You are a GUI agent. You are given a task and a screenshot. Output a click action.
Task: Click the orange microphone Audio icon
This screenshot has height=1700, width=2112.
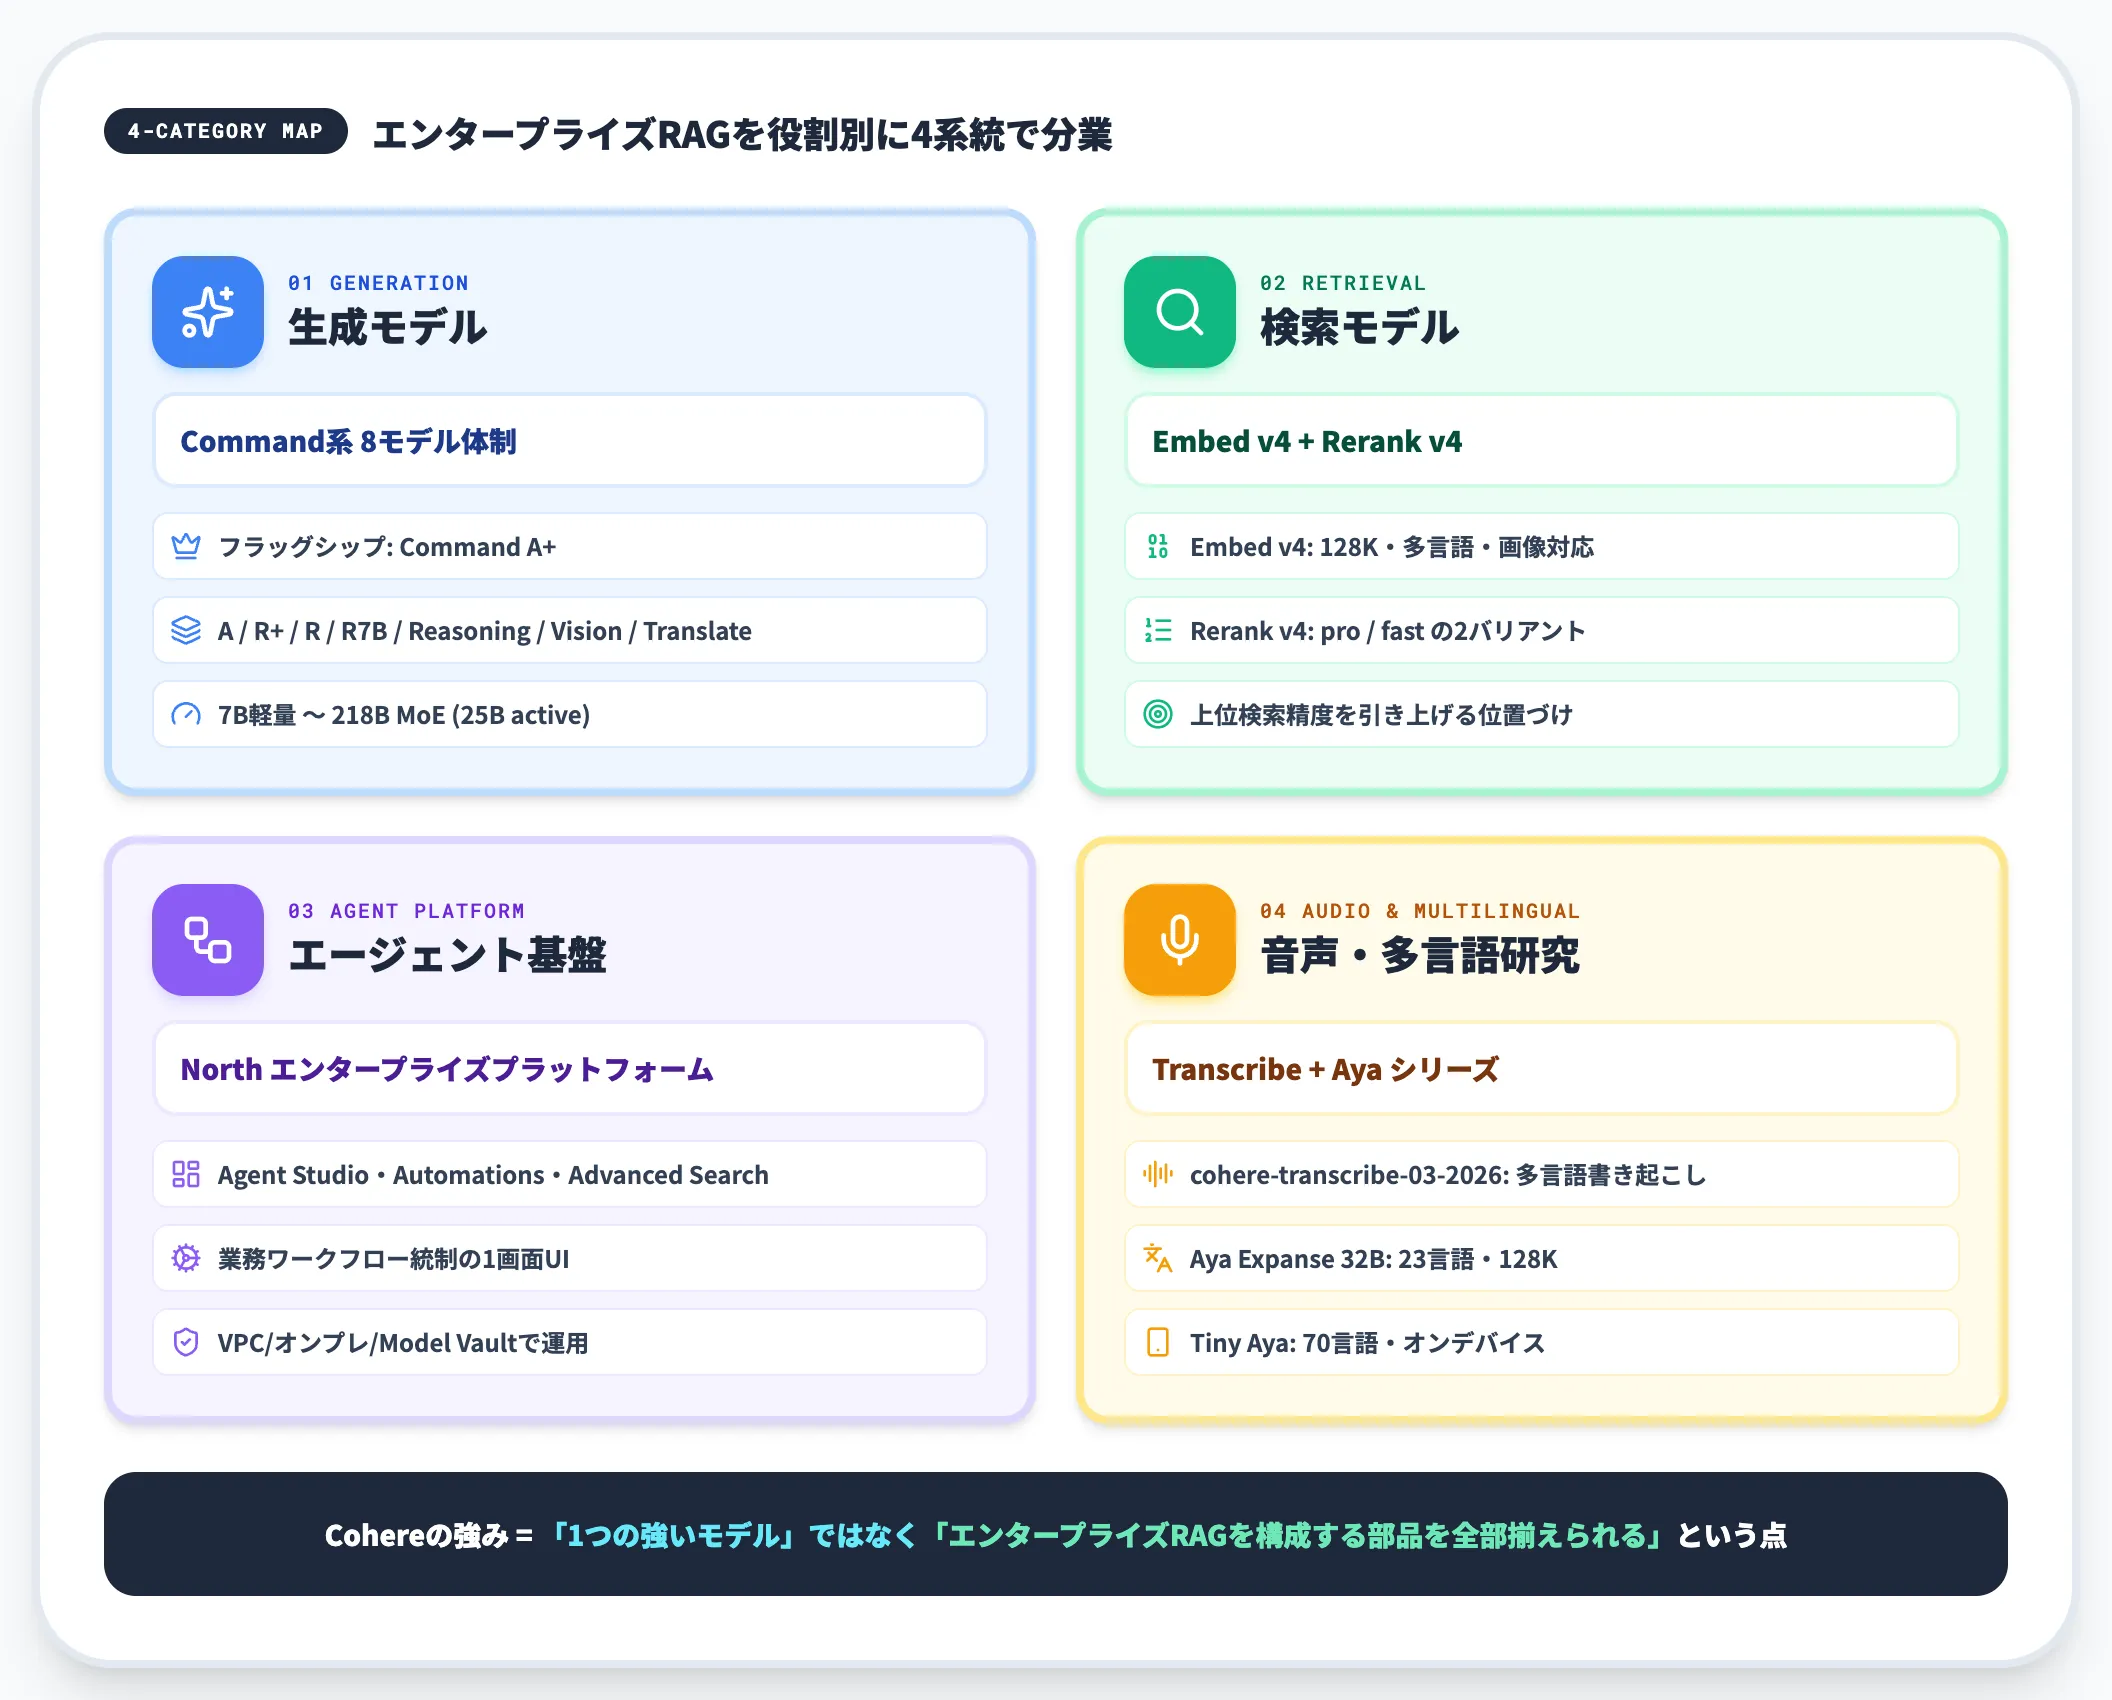(x=1180, y=940)
